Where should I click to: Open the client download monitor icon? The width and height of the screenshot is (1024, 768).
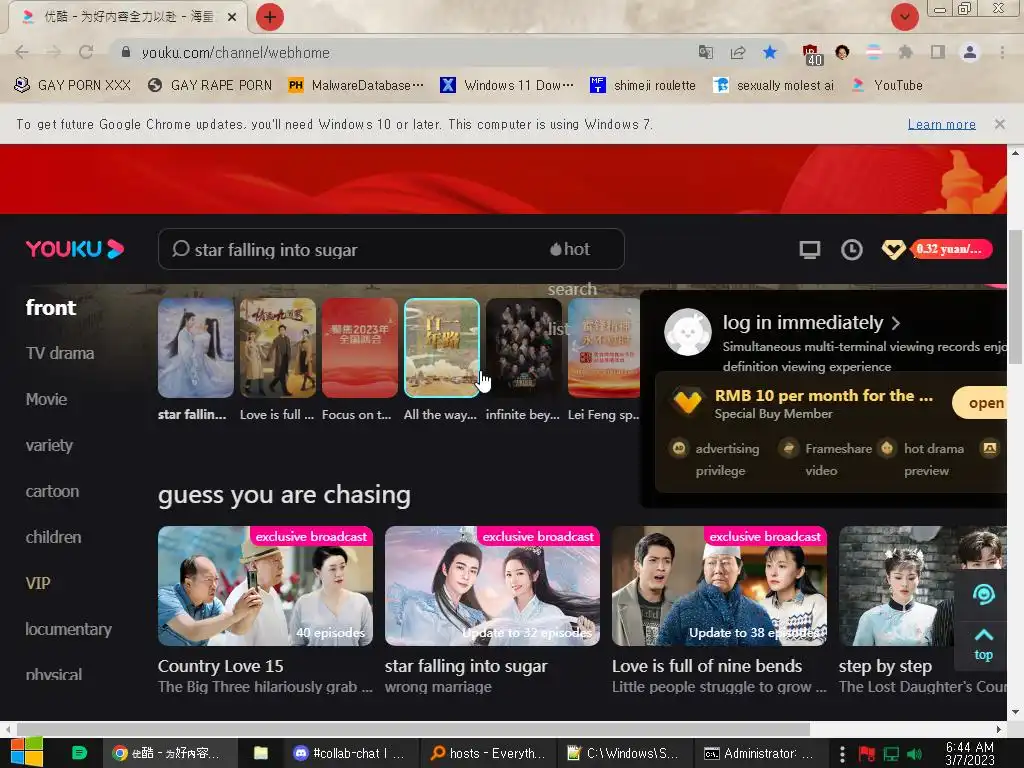810,249
